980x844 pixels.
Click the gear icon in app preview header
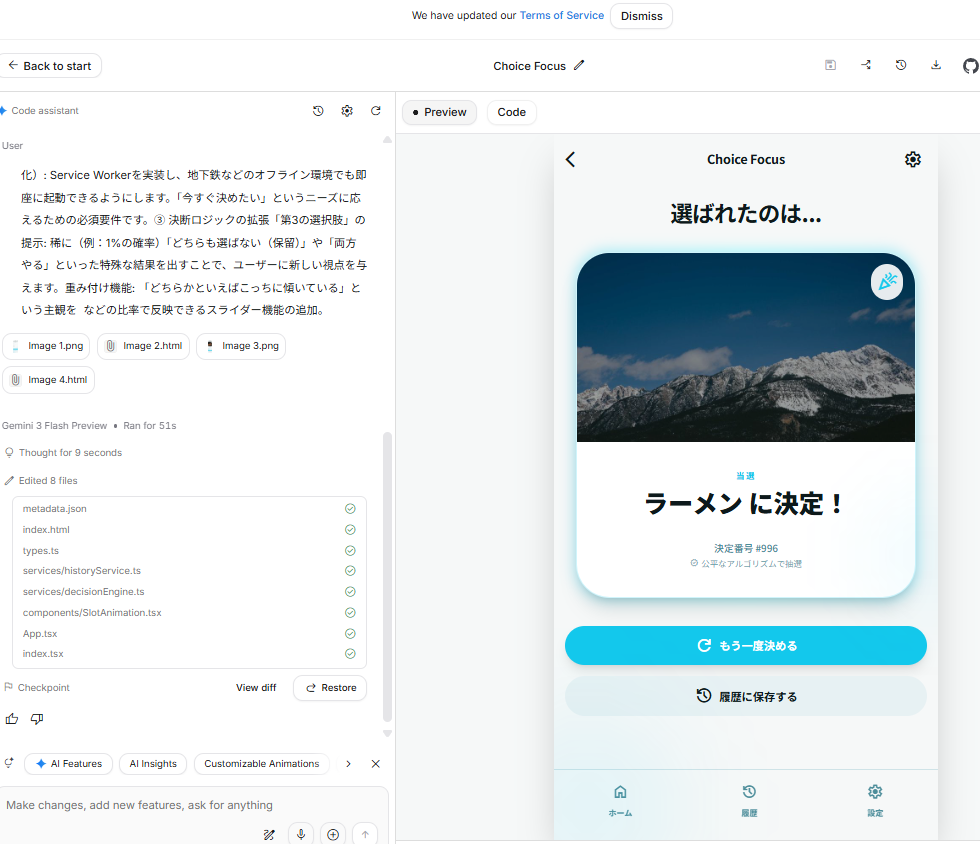click(x=912, y=159)
